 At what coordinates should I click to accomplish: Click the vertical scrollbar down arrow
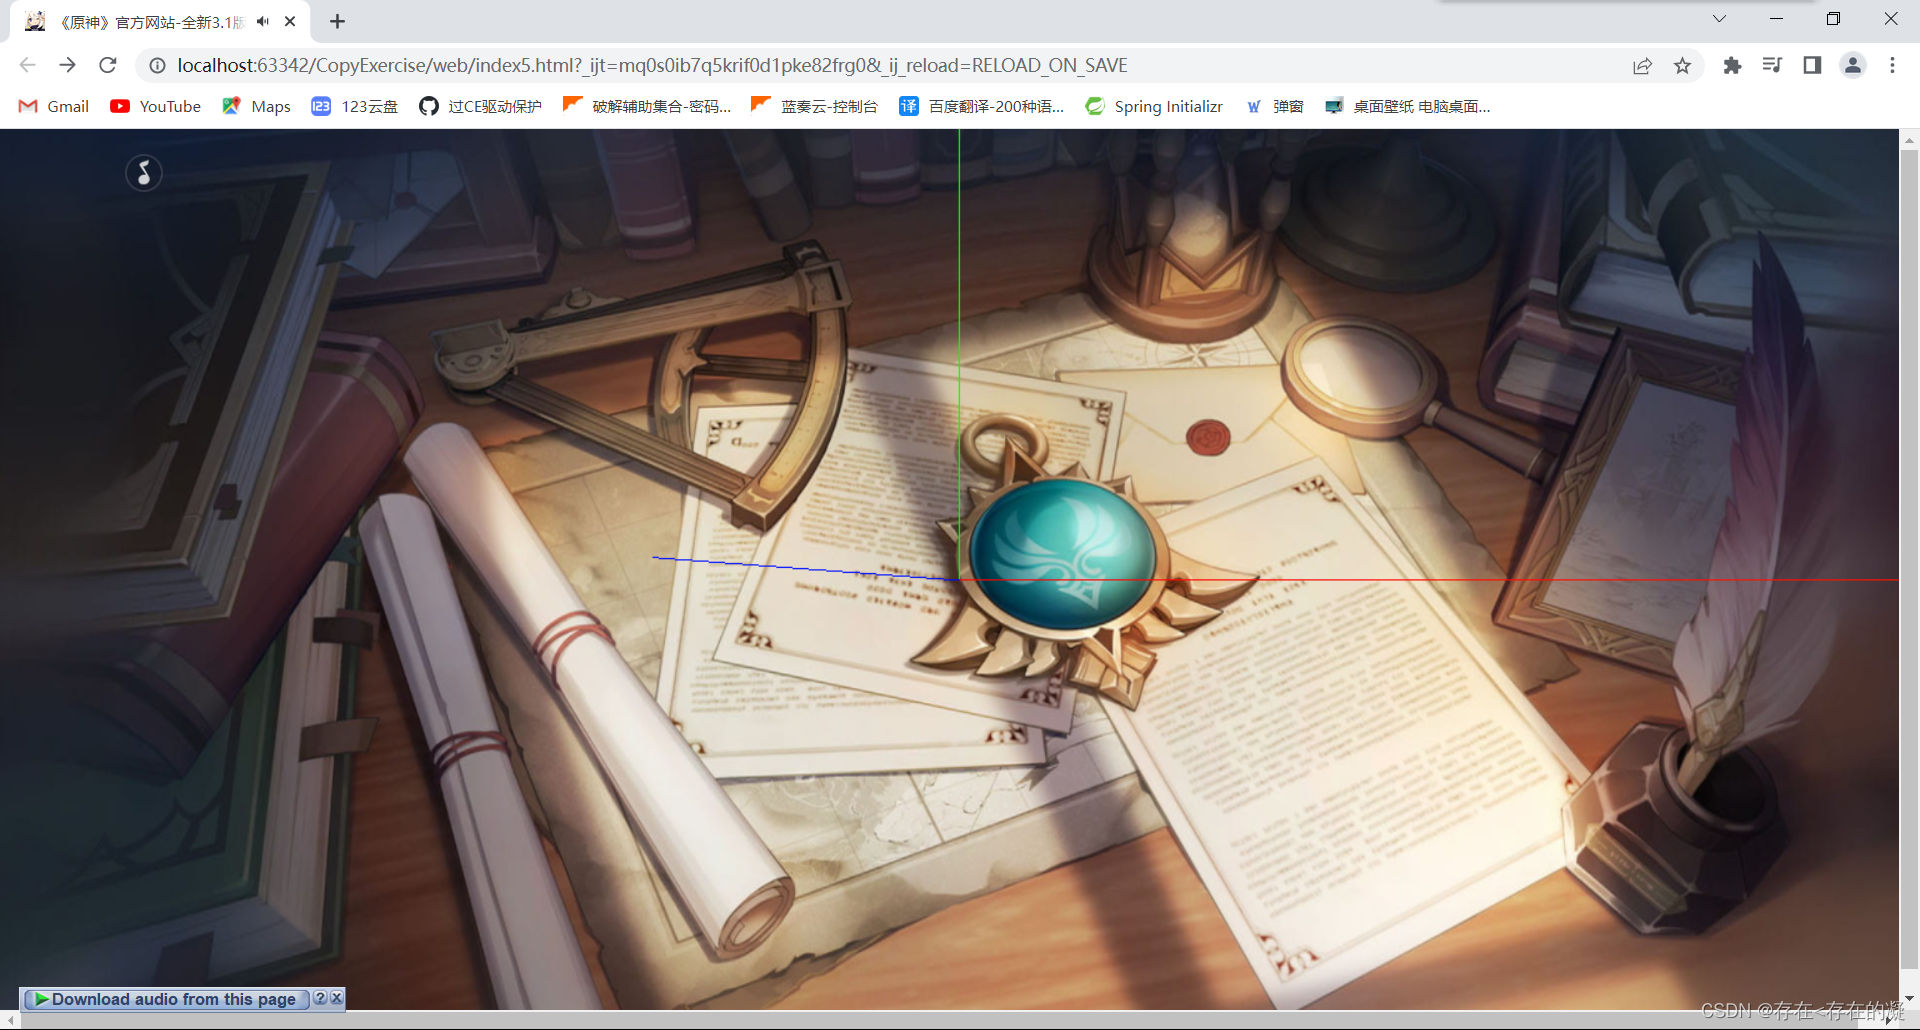pyautogui.click(x=1909, y=998)
